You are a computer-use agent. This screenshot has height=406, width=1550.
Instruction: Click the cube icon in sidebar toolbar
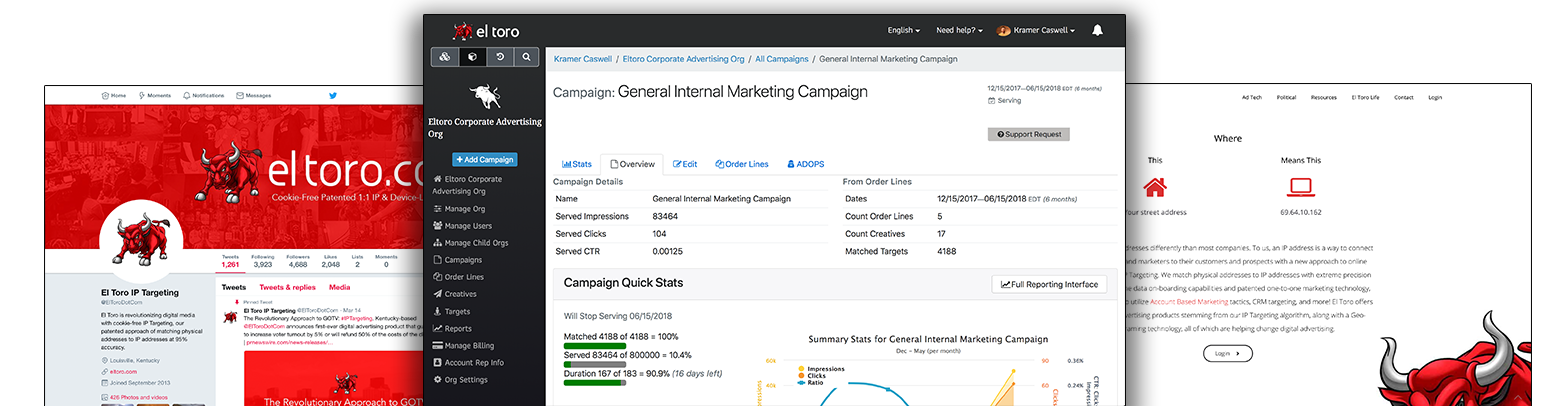point(472,58)
